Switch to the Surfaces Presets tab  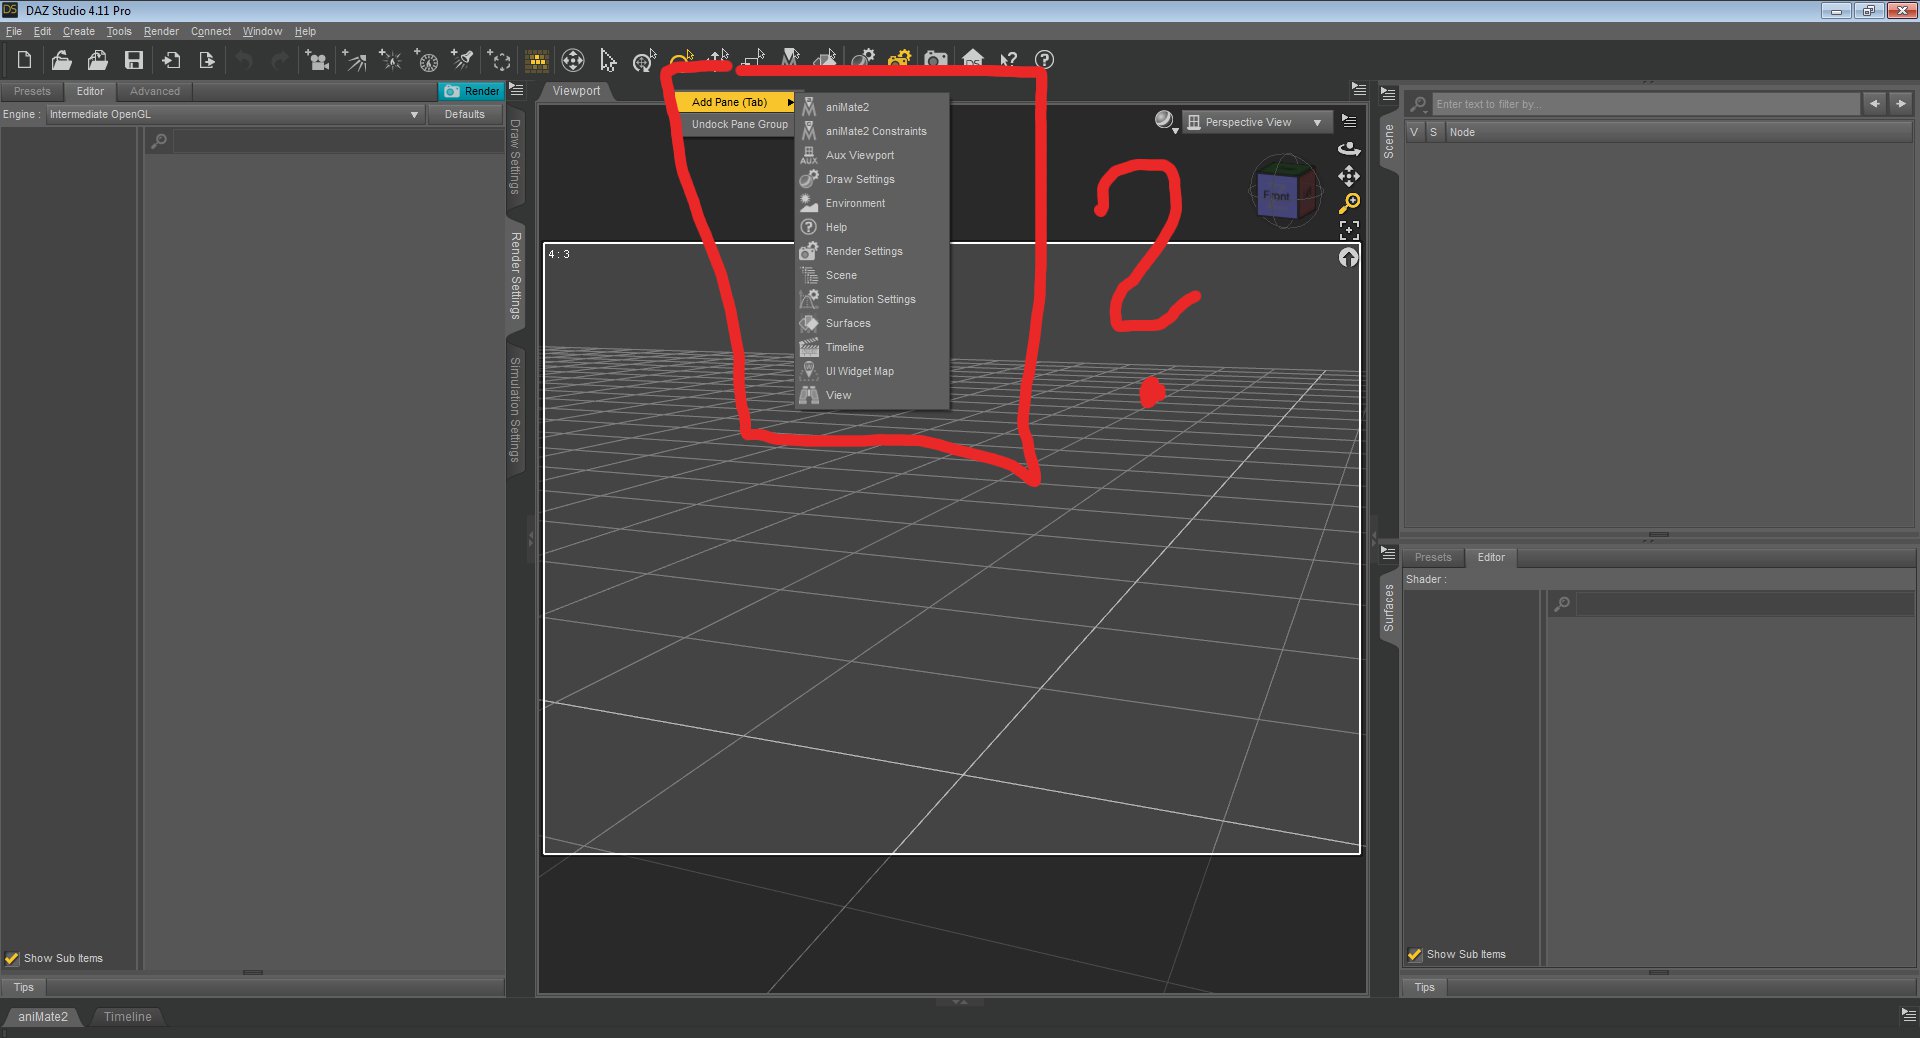(x=1433, y=557)
